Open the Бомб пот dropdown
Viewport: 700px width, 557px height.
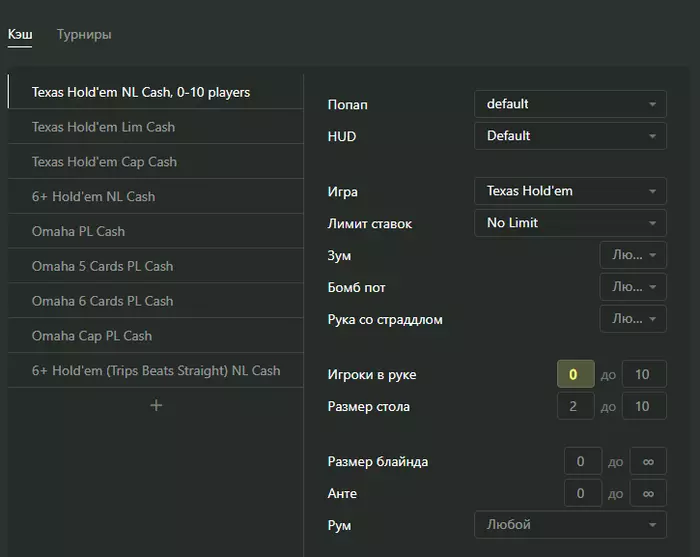click(633, 287)
